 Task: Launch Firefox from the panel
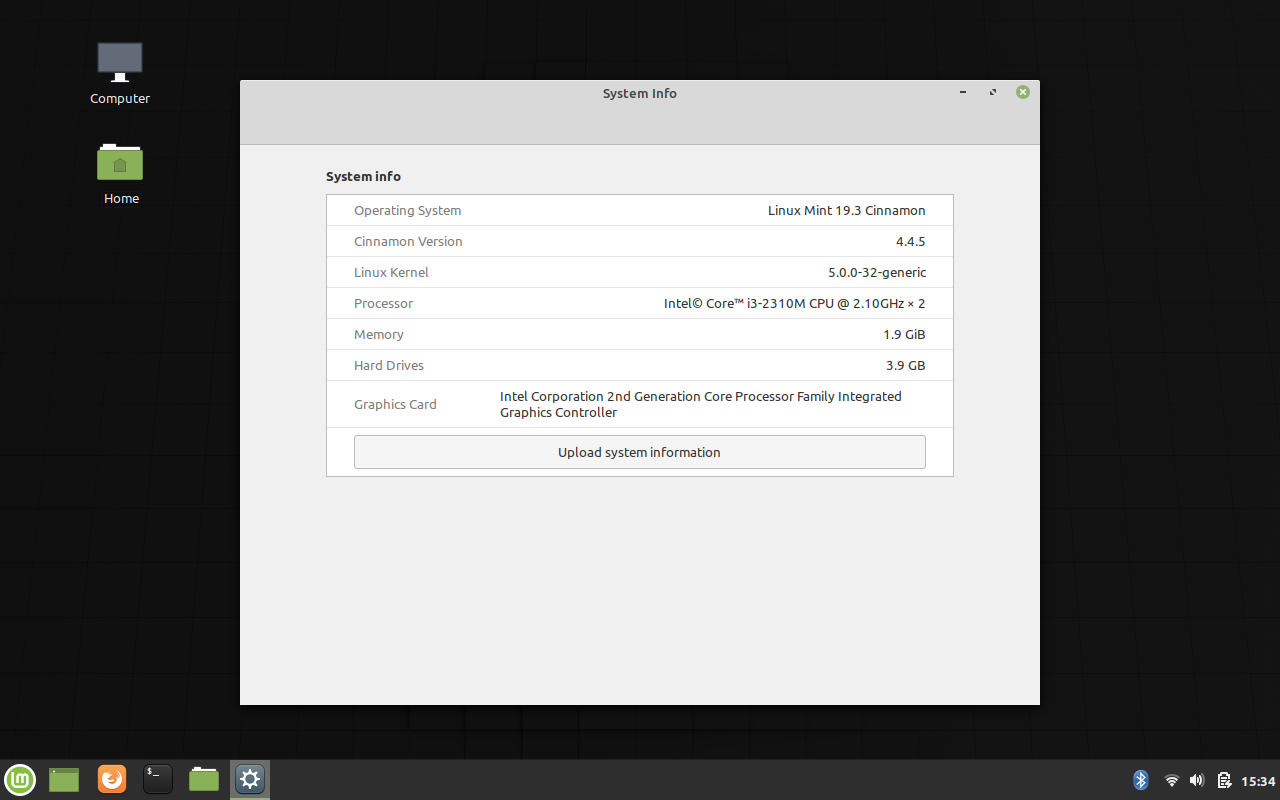click(x=112, y=779)
